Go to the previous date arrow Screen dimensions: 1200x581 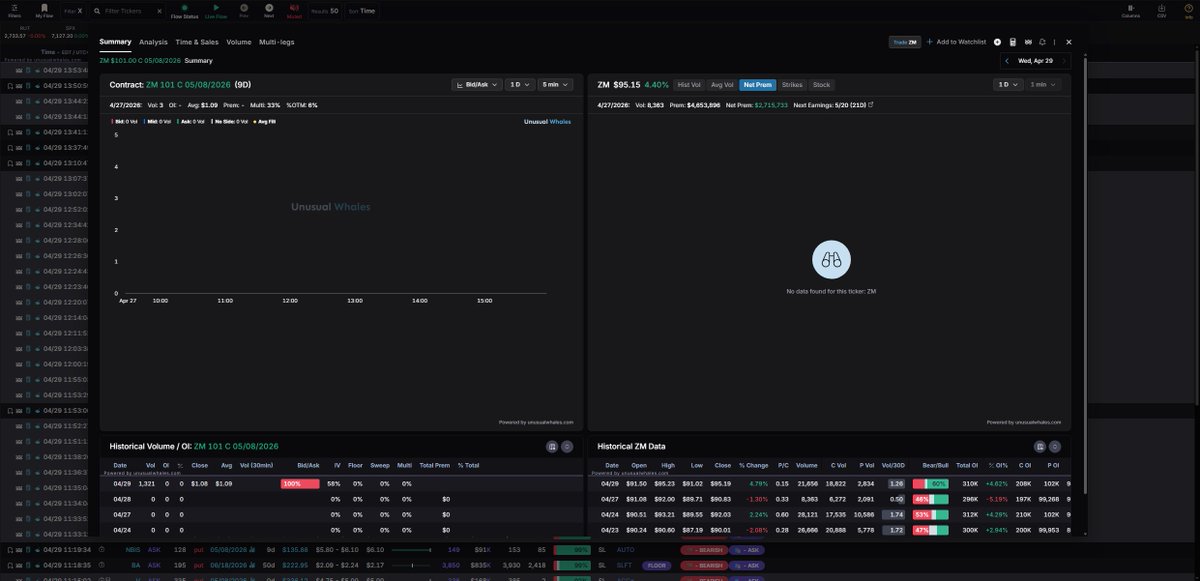coord(1007,61)
